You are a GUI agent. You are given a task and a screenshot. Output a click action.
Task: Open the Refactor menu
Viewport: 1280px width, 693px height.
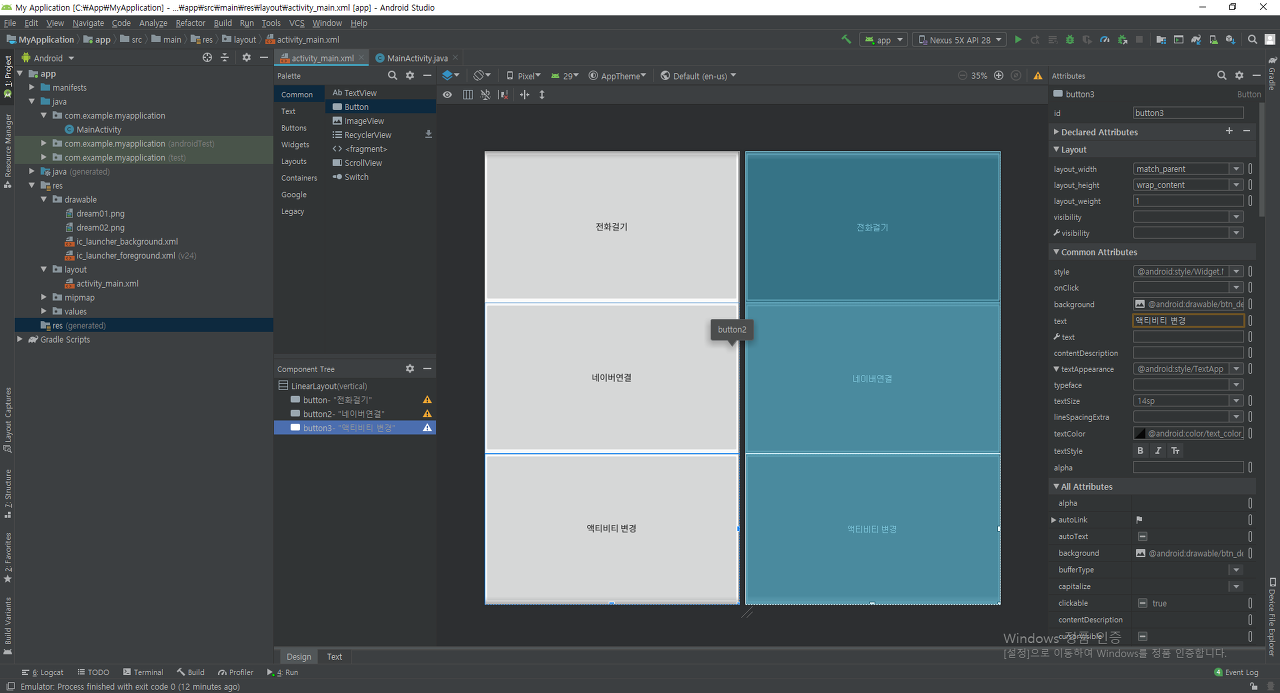pyautogui.click(x=190, y=23)
